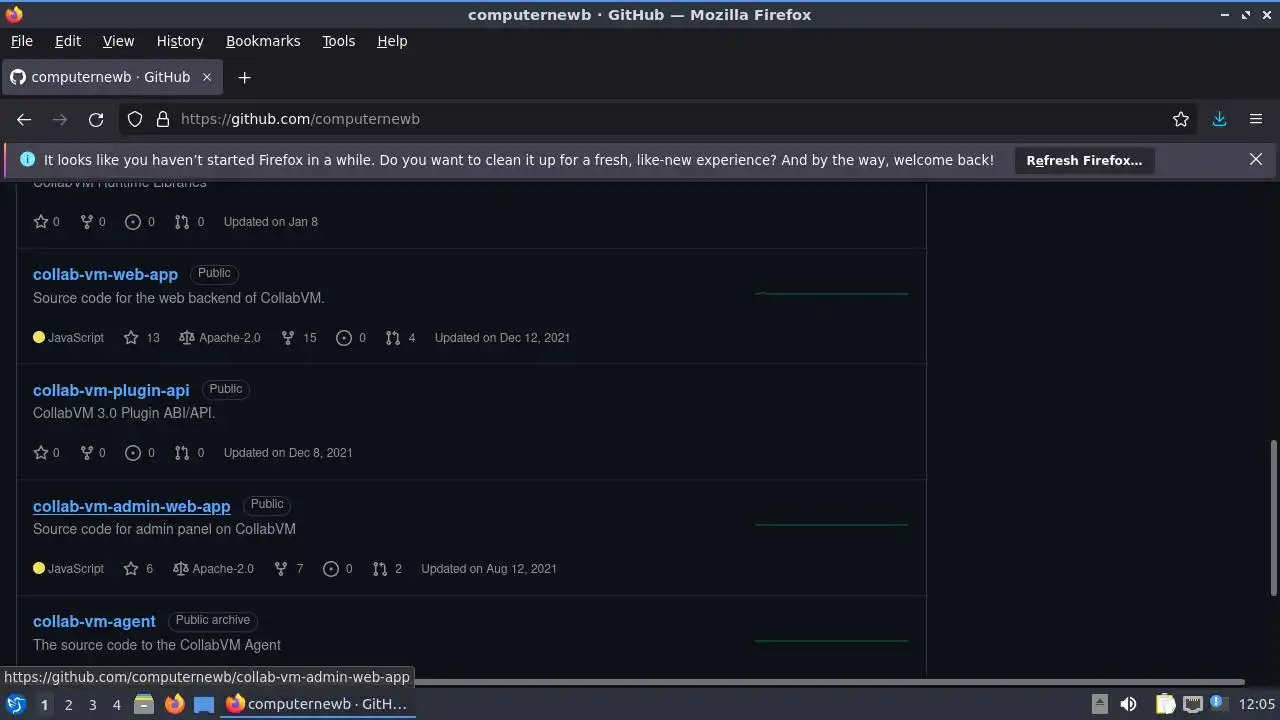Open the Bookmarks menu

[x=263, y=41]
